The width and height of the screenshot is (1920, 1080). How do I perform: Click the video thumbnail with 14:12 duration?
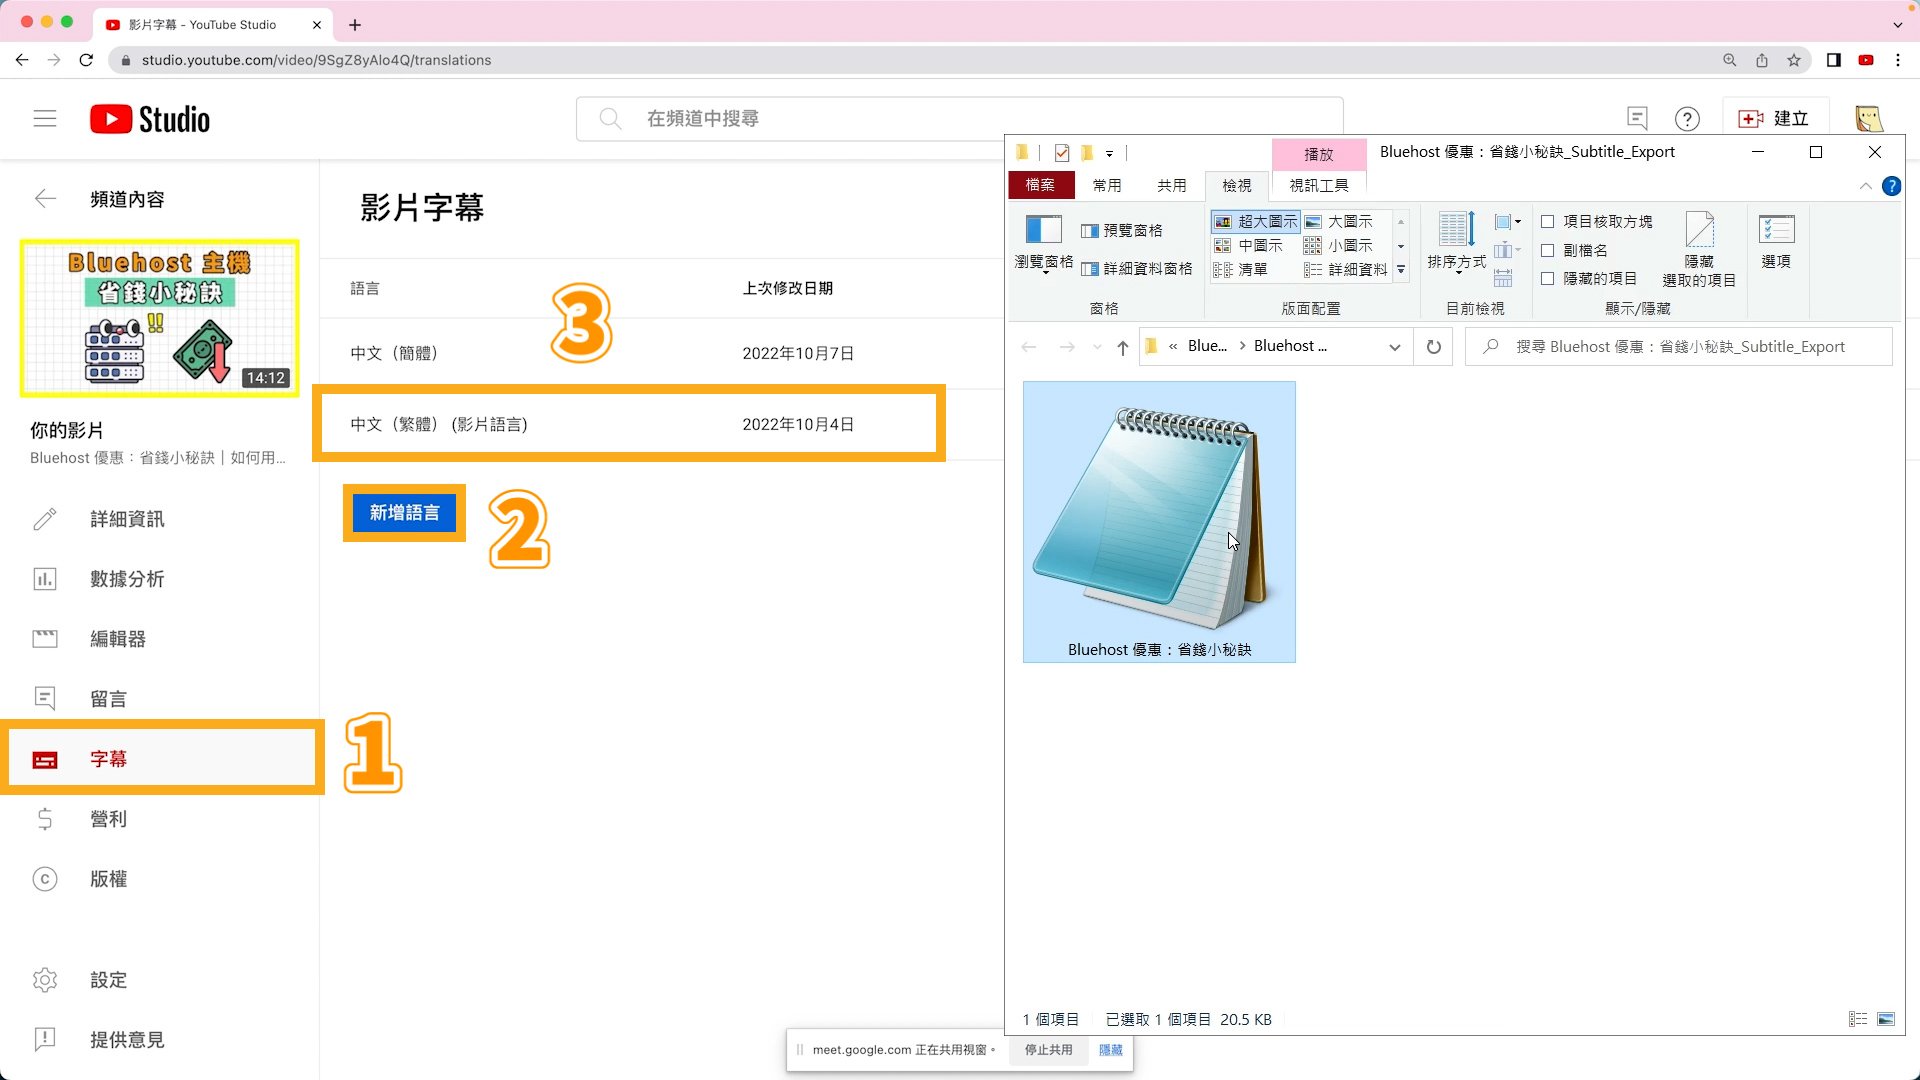point(160,318)
